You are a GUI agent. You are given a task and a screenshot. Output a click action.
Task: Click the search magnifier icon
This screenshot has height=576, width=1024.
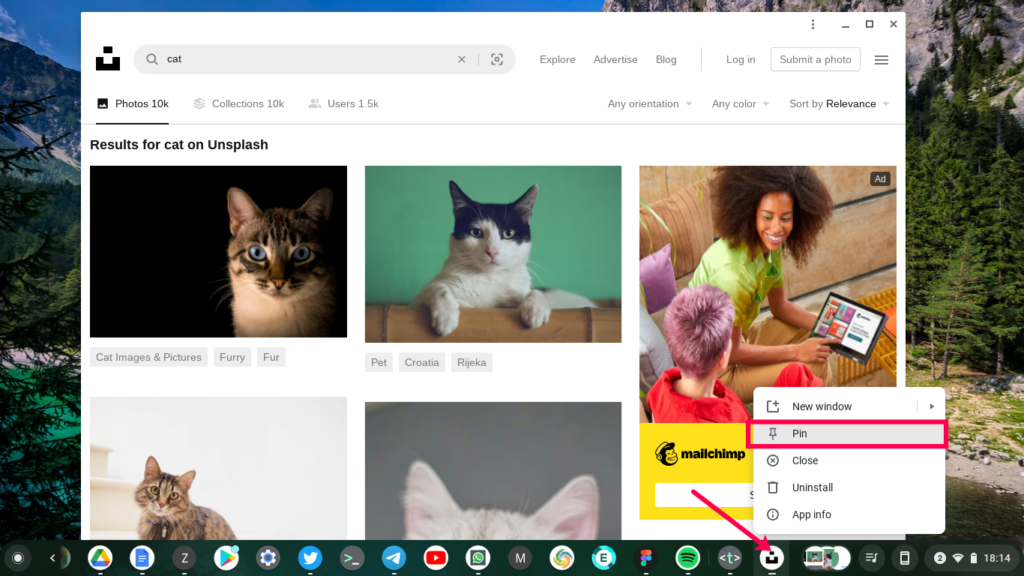(152, 59)
